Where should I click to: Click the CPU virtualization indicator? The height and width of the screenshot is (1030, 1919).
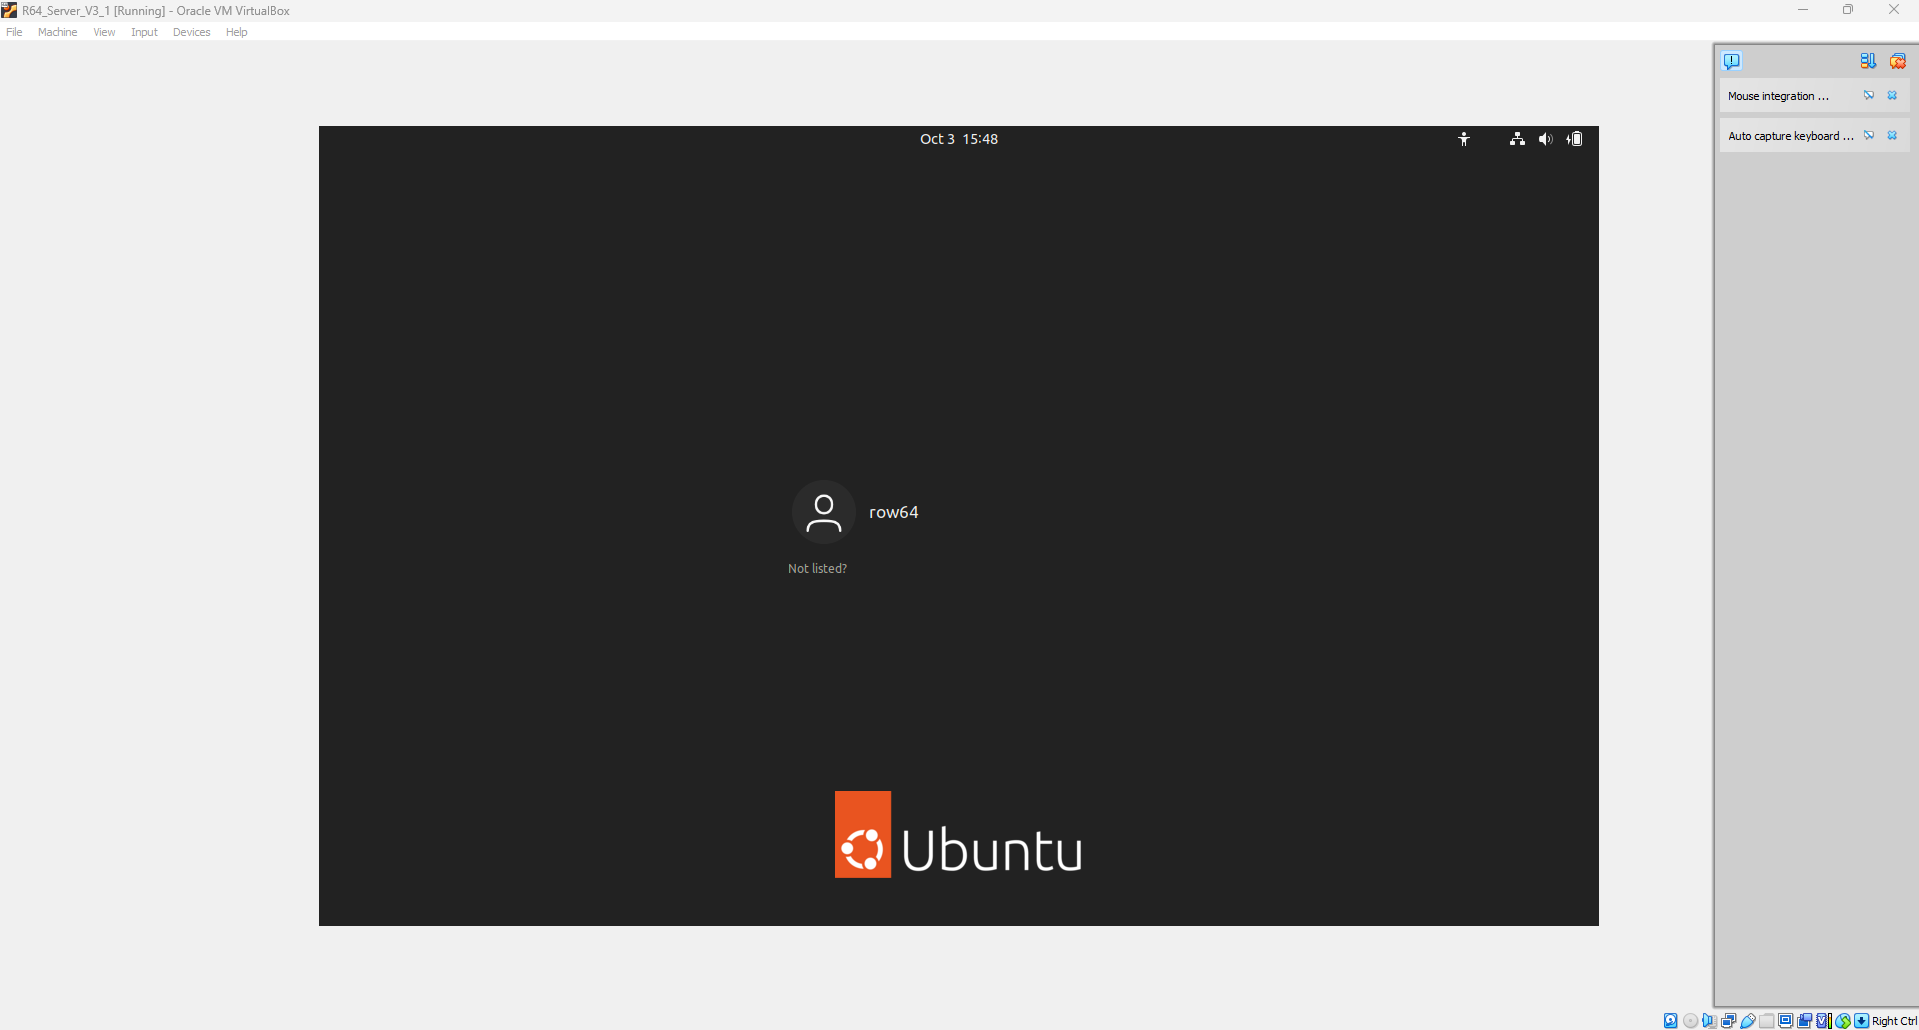pyautogui.click(x=1824, y=1021)
